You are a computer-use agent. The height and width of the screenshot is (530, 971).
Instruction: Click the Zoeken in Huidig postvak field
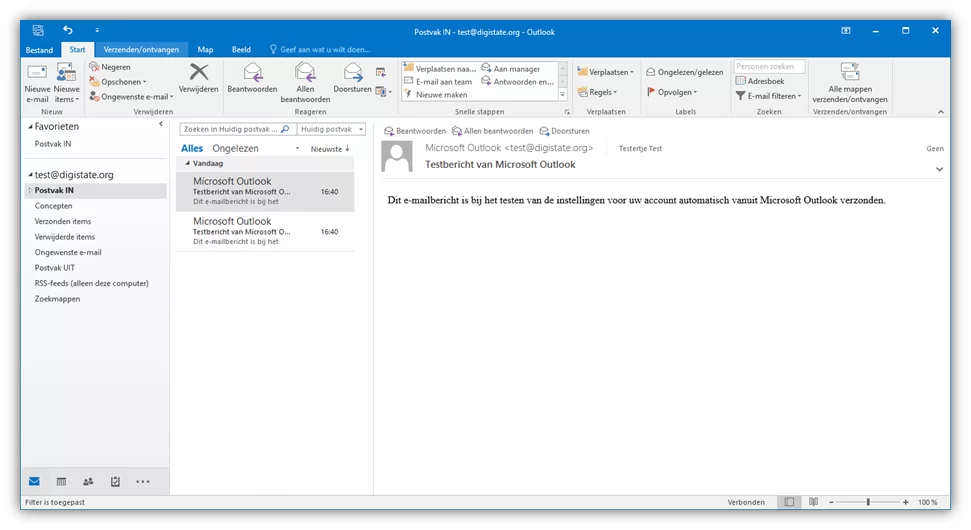(x=238, y=129)
